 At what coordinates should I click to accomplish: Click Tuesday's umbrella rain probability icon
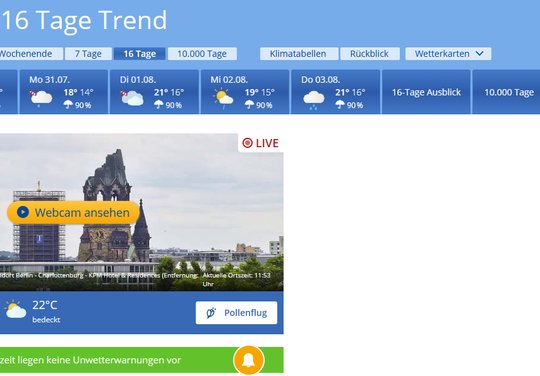[x=158, y=105]
